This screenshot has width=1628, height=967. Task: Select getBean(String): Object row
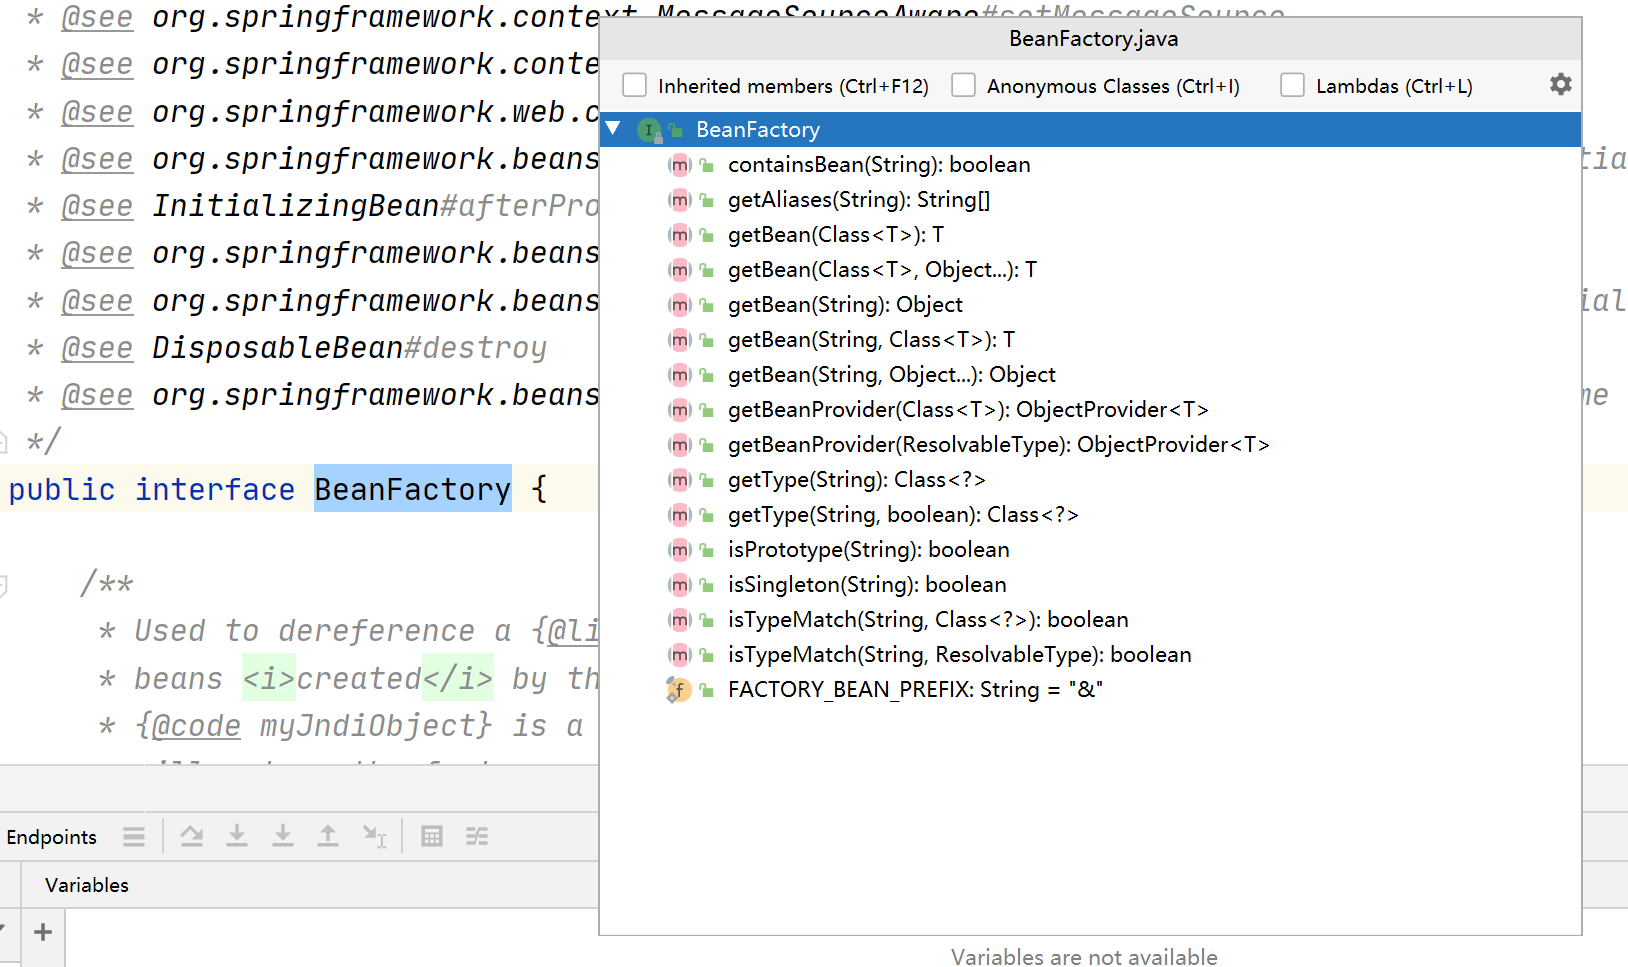point(1090,305)
